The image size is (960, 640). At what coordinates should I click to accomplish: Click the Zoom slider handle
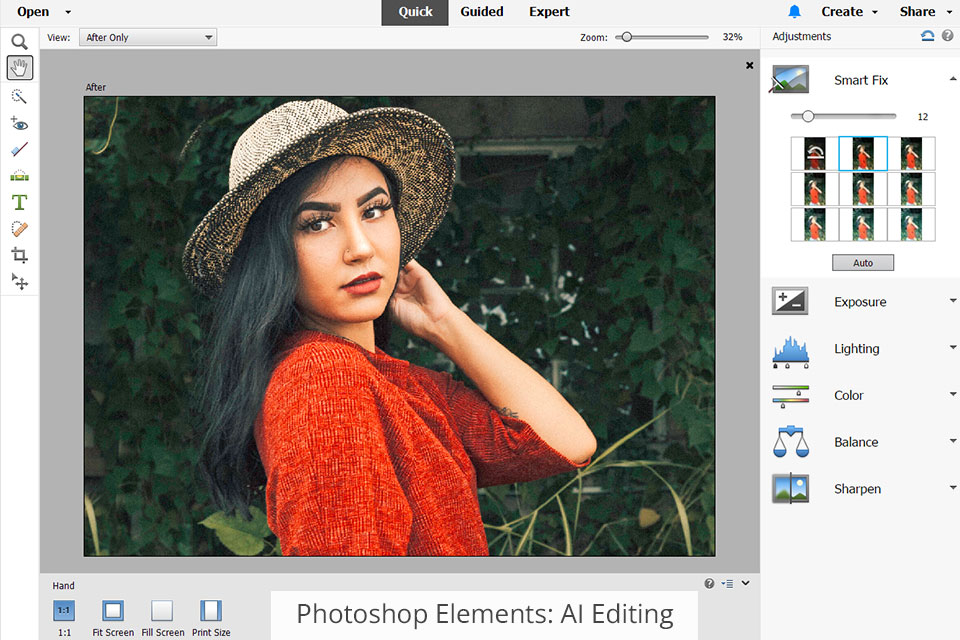pos(626,37)
